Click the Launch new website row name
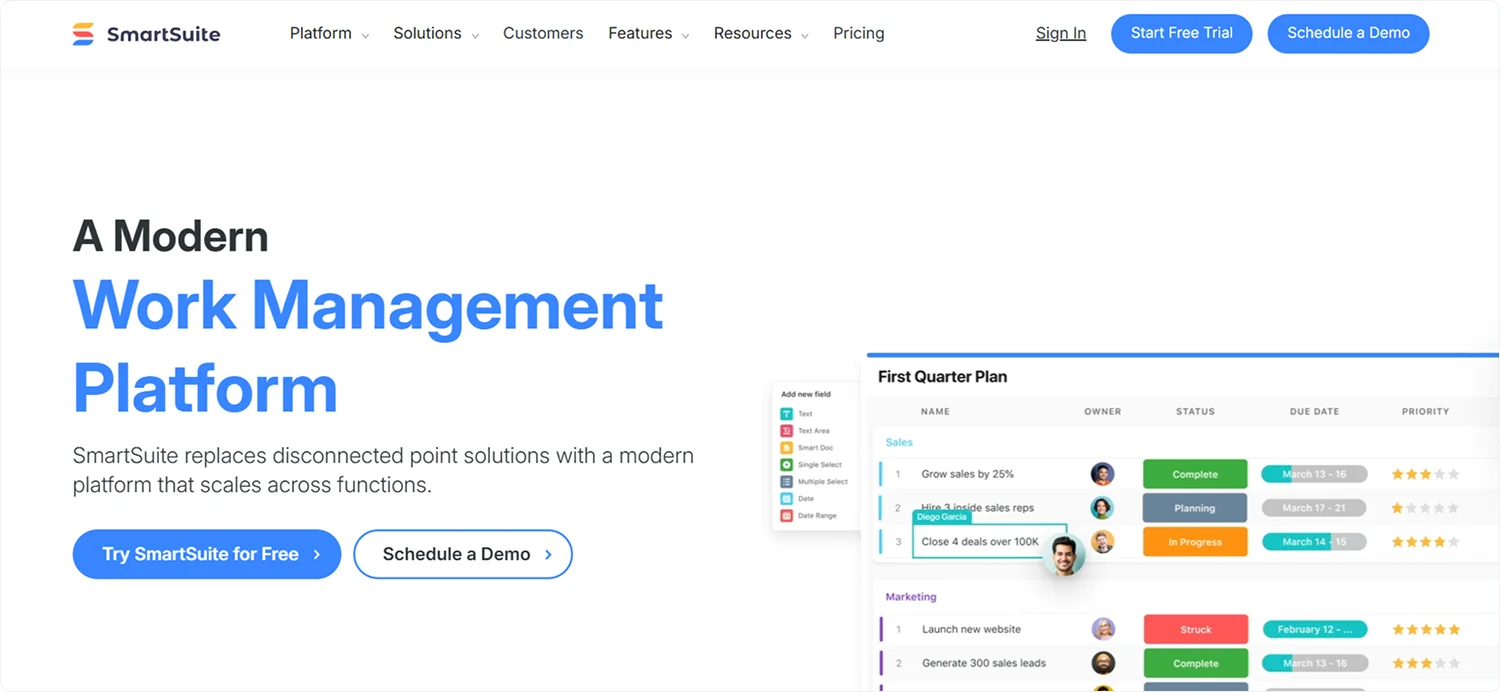Screen dimensions: 1500x692 pos(971,629)
